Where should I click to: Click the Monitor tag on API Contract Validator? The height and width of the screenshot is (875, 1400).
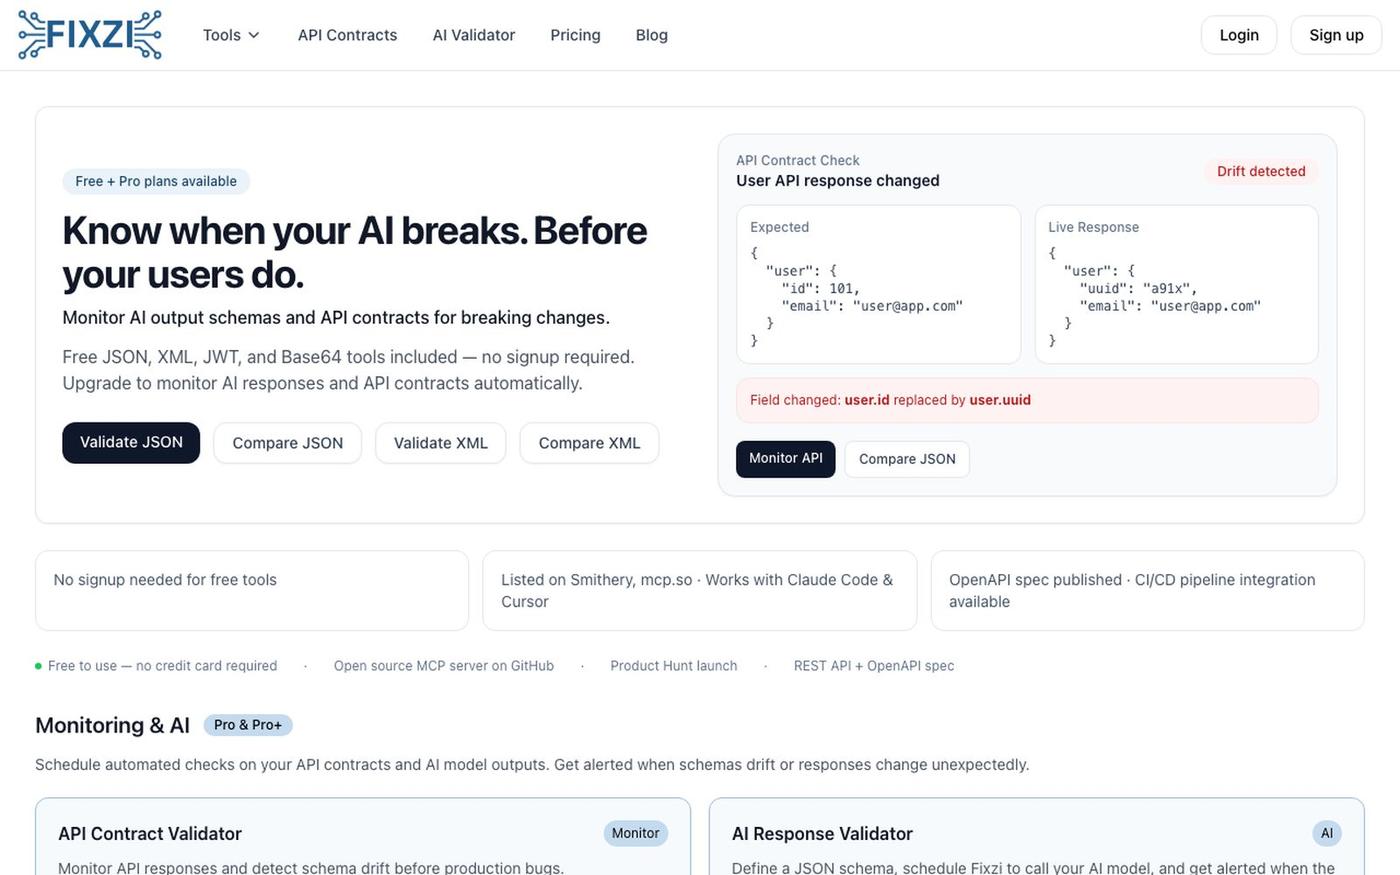coord(636,833)
